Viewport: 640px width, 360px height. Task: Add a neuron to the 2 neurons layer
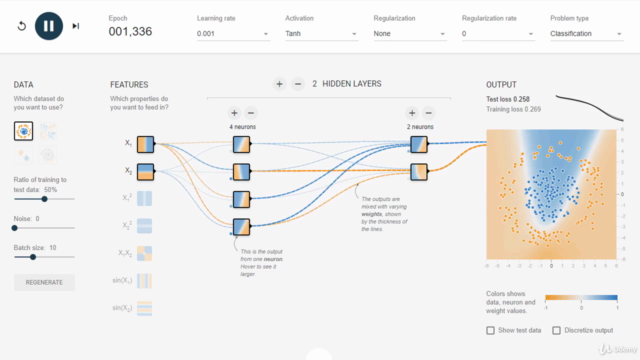[412, 113]
